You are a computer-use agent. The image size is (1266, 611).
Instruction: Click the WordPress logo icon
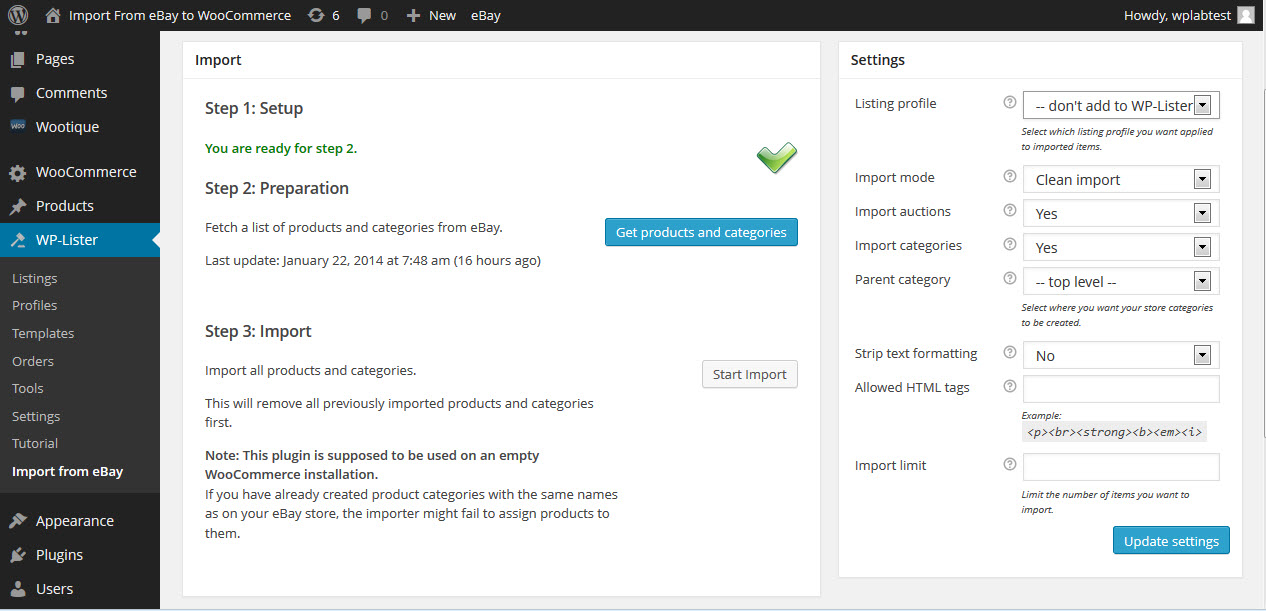click(x=18, y=15)
